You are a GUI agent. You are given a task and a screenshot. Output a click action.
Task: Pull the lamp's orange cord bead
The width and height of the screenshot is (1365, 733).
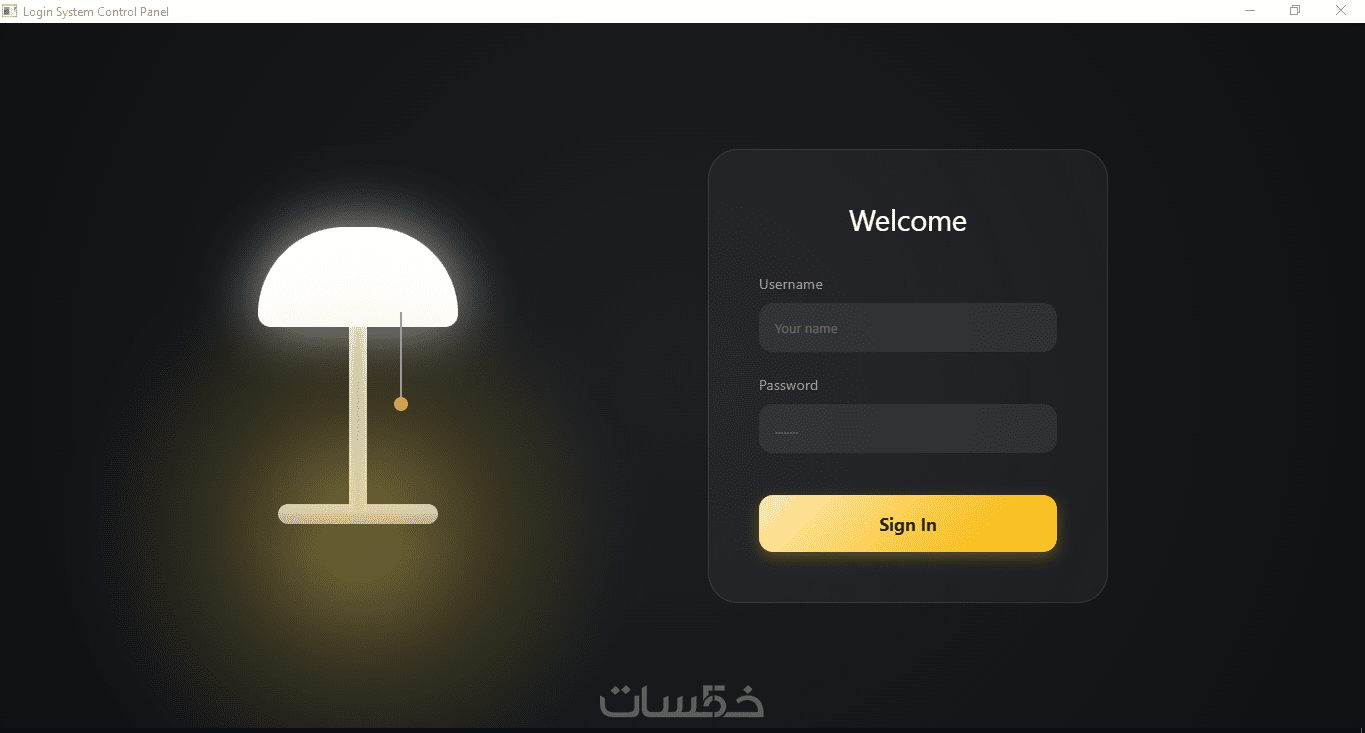401,404
